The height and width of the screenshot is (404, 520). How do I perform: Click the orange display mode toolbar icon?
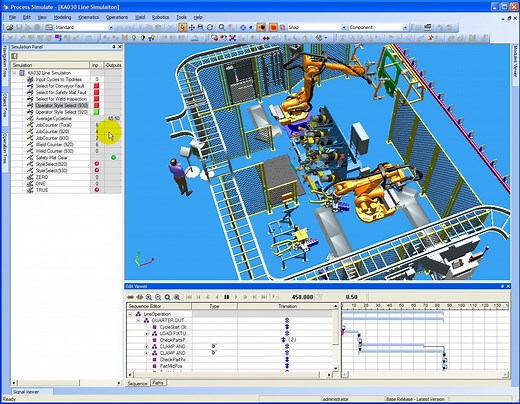[273, 27]
